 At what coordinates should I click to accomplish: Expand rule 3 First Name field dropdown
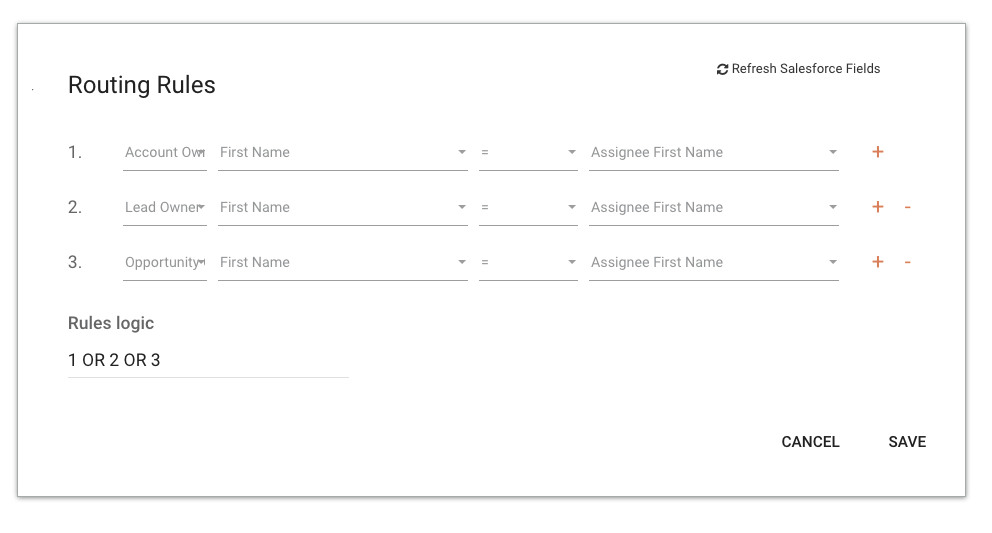coord(342,263)
